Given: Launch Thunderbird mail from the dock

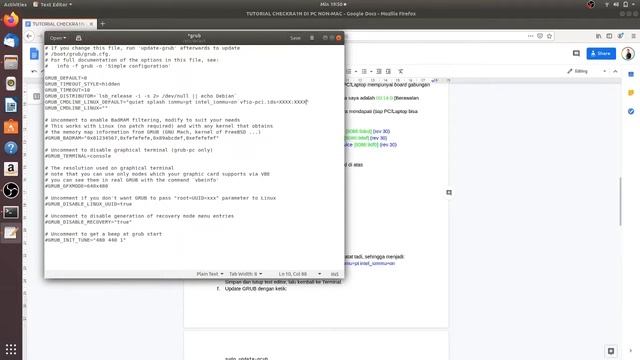Looking at the screenshot, I should (11, 41).
